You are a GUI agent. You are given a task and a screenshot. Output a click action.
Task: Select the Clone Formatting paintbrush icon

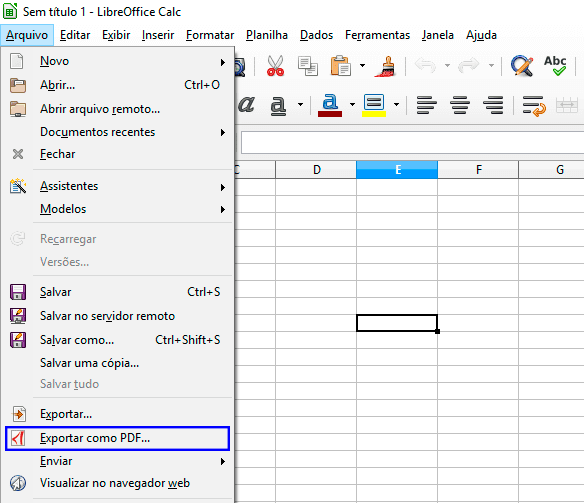[385, 66]
